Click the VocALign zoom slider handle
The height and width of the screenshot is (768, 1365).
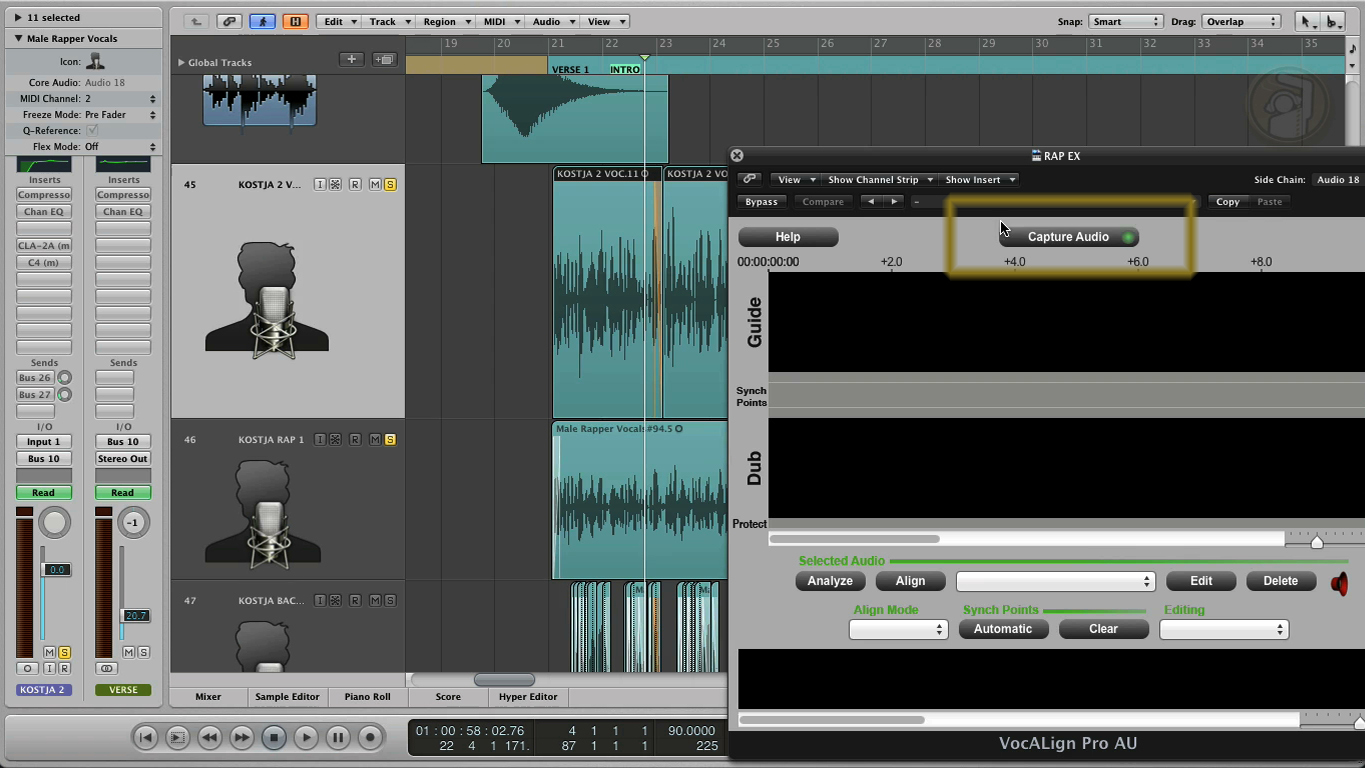1317,541
